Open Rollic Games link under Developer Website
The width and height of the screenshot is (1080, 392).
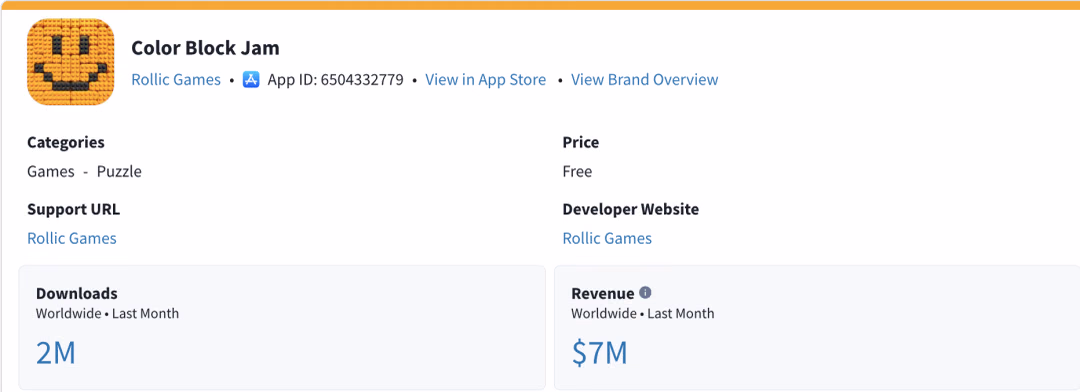tap(607, 238)
